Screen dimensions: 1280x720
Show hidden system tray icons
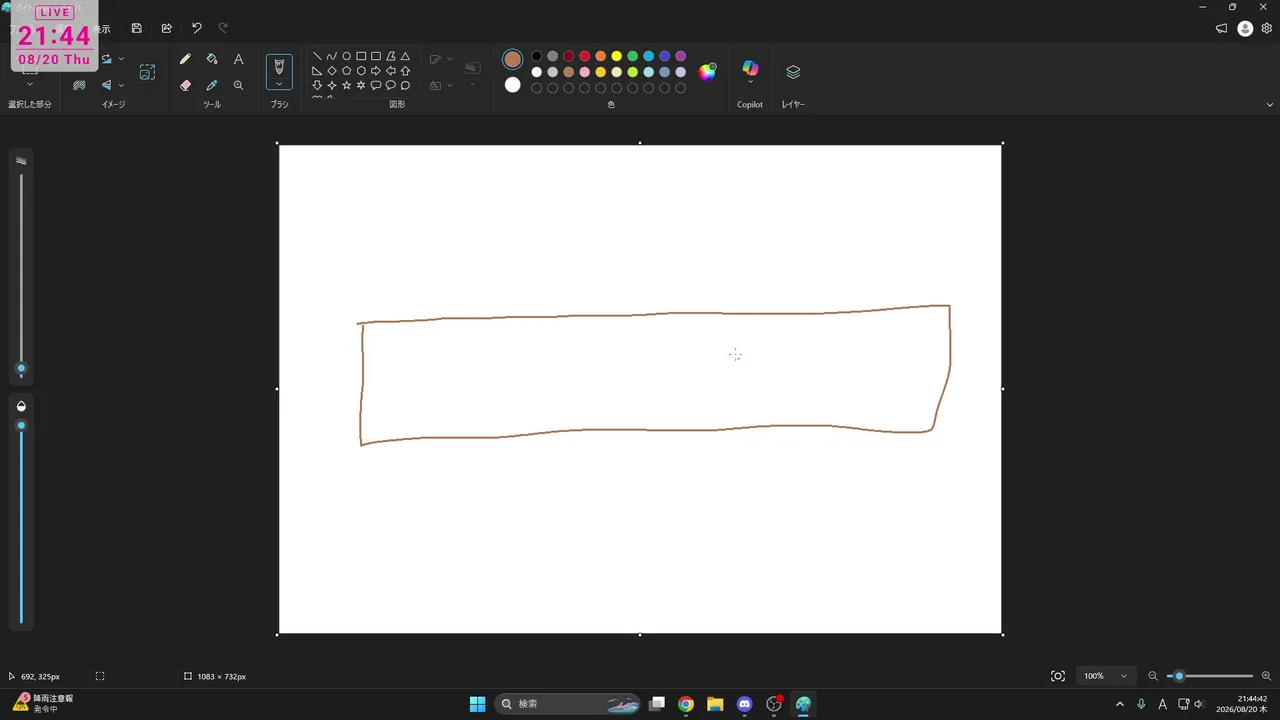click(x=1120, y=704)
